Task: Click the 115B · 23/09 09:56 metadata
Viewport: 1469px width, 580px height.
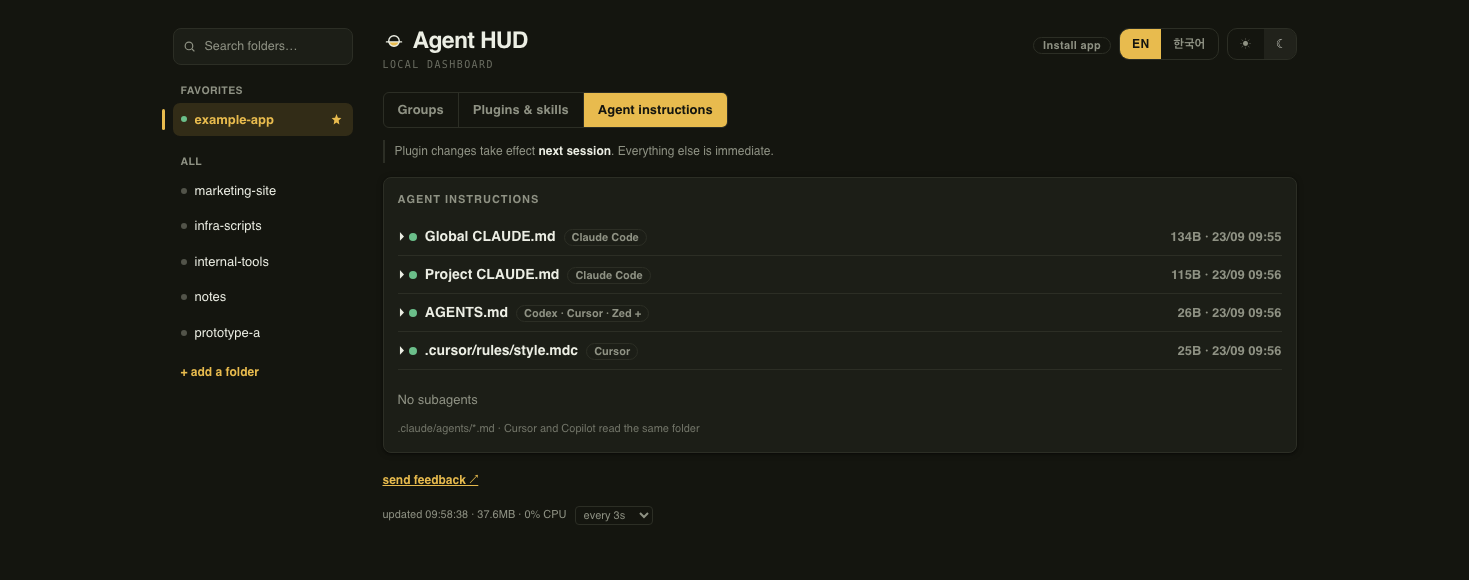Action: click(1226, 275)
